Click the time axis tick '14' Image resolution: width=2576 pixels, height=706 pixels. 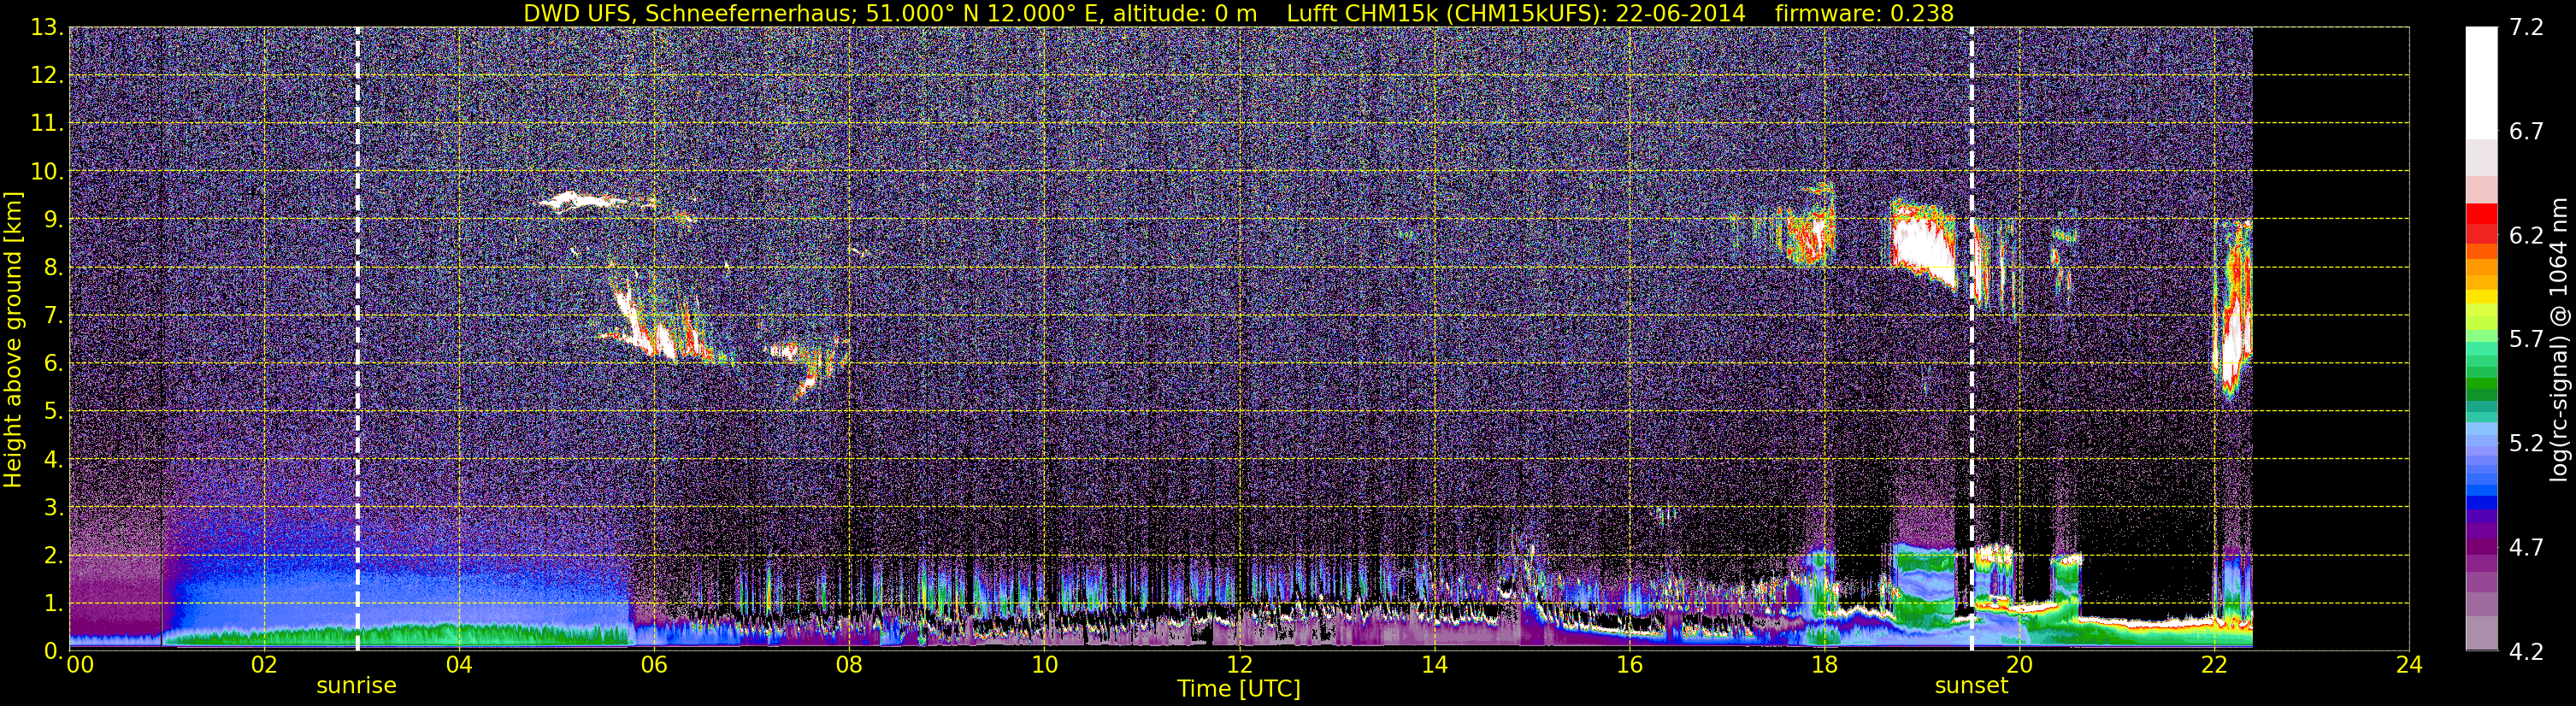[1434, 665]
